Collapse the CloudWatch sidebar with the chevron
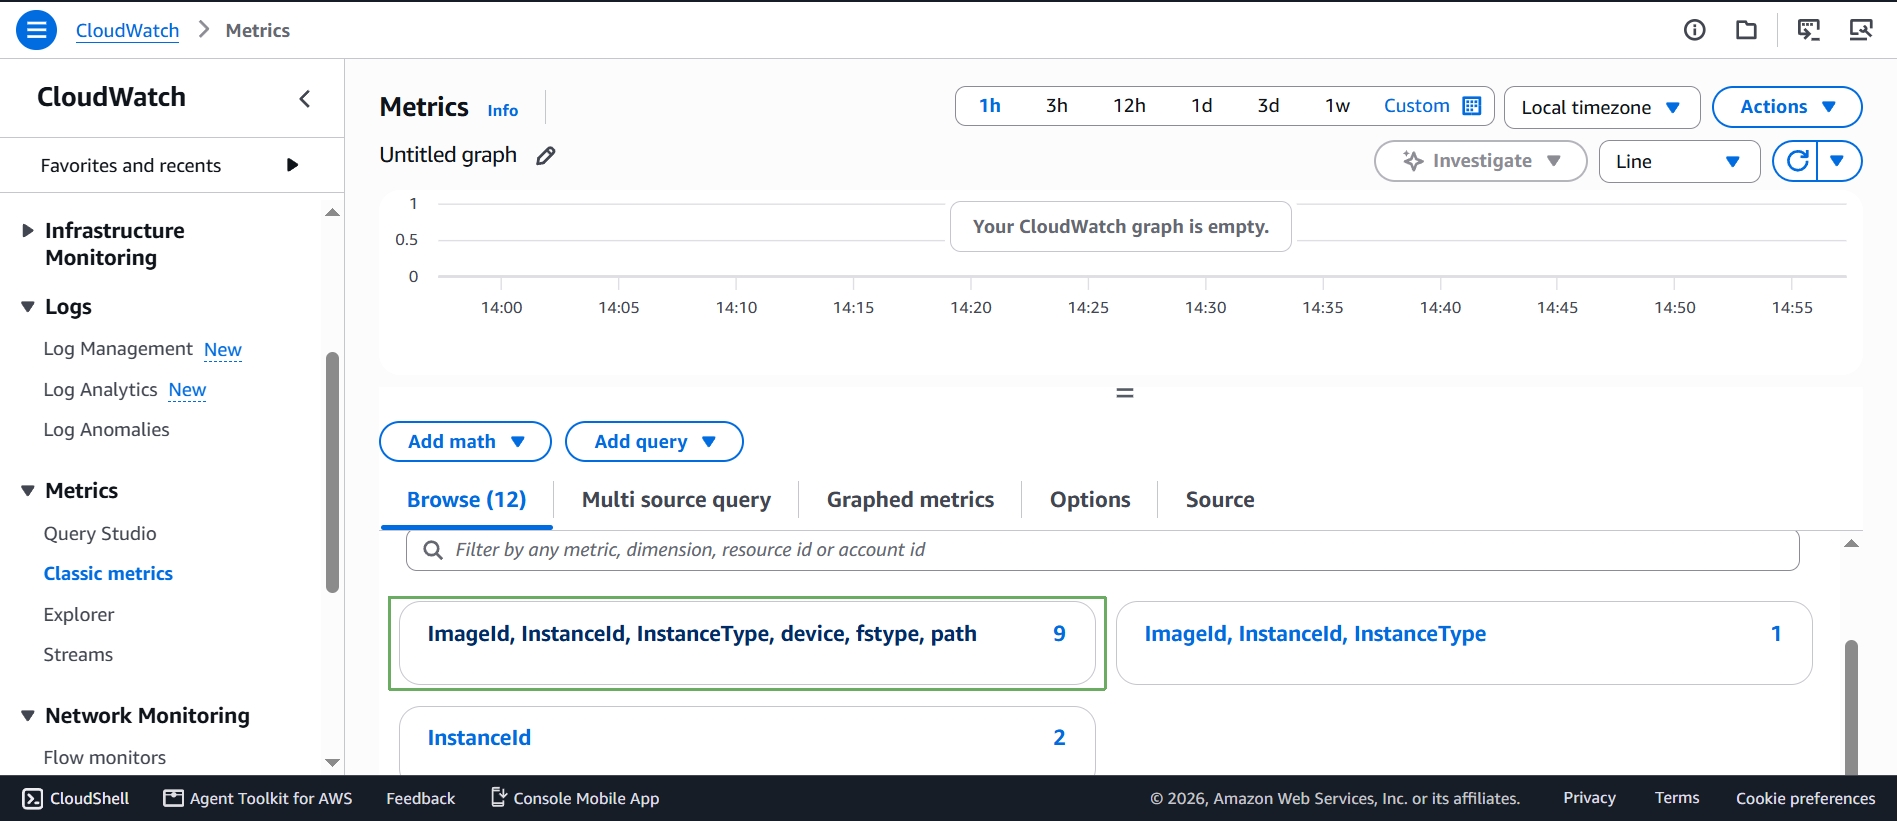Image resolution: width=1898 pixels, height=821 pixels. click(305, 98)
